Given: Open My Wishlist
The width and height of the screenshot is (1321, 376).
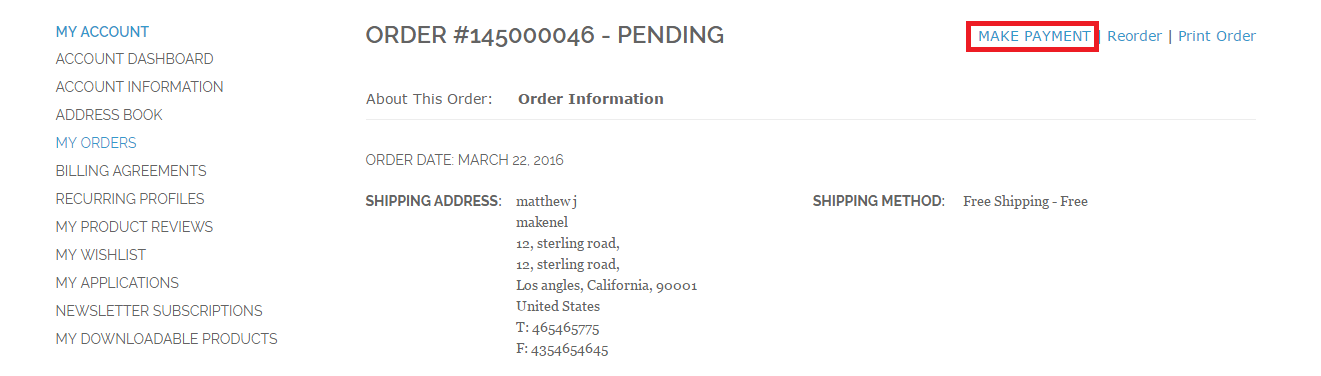Looking at the screenshot, I should 101,255.
